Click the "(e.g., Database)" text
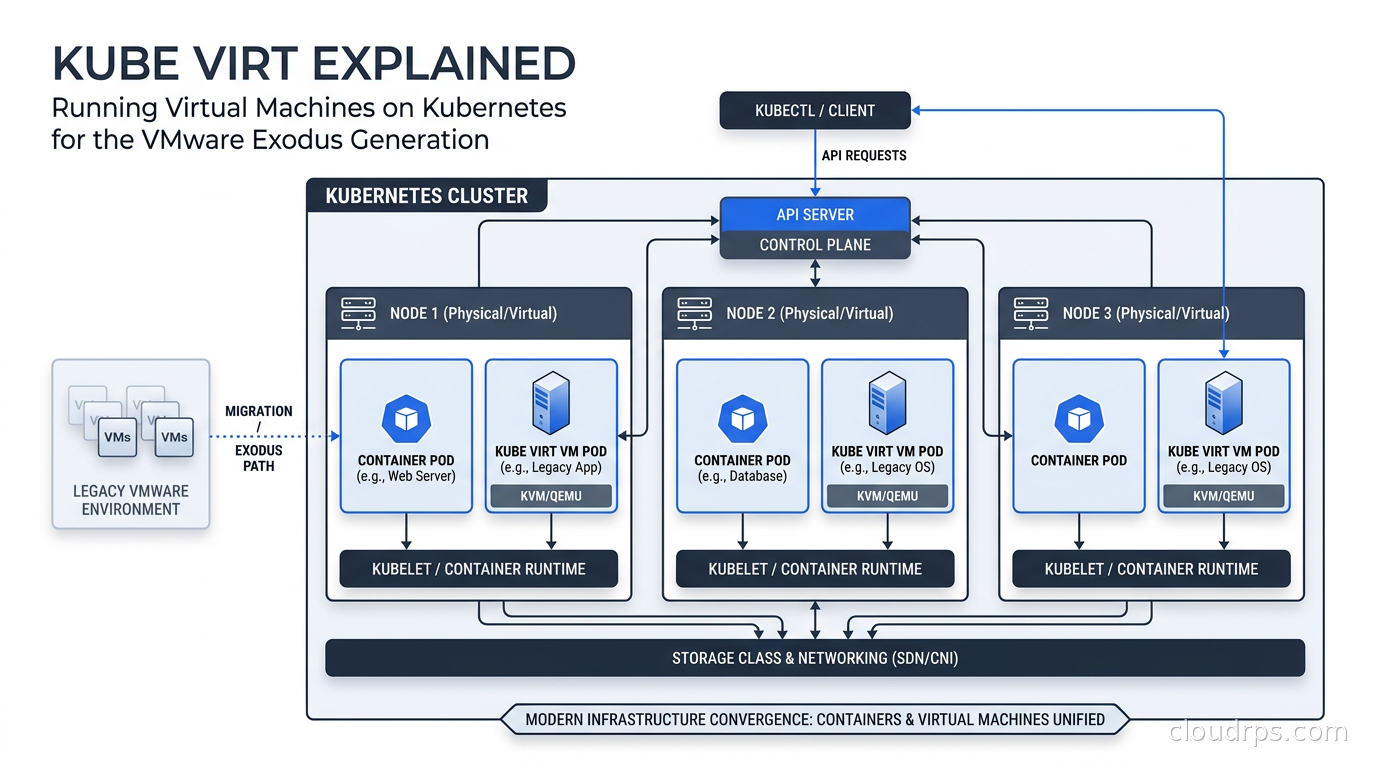Viewport: 1376px width, 768px height. 742,477
